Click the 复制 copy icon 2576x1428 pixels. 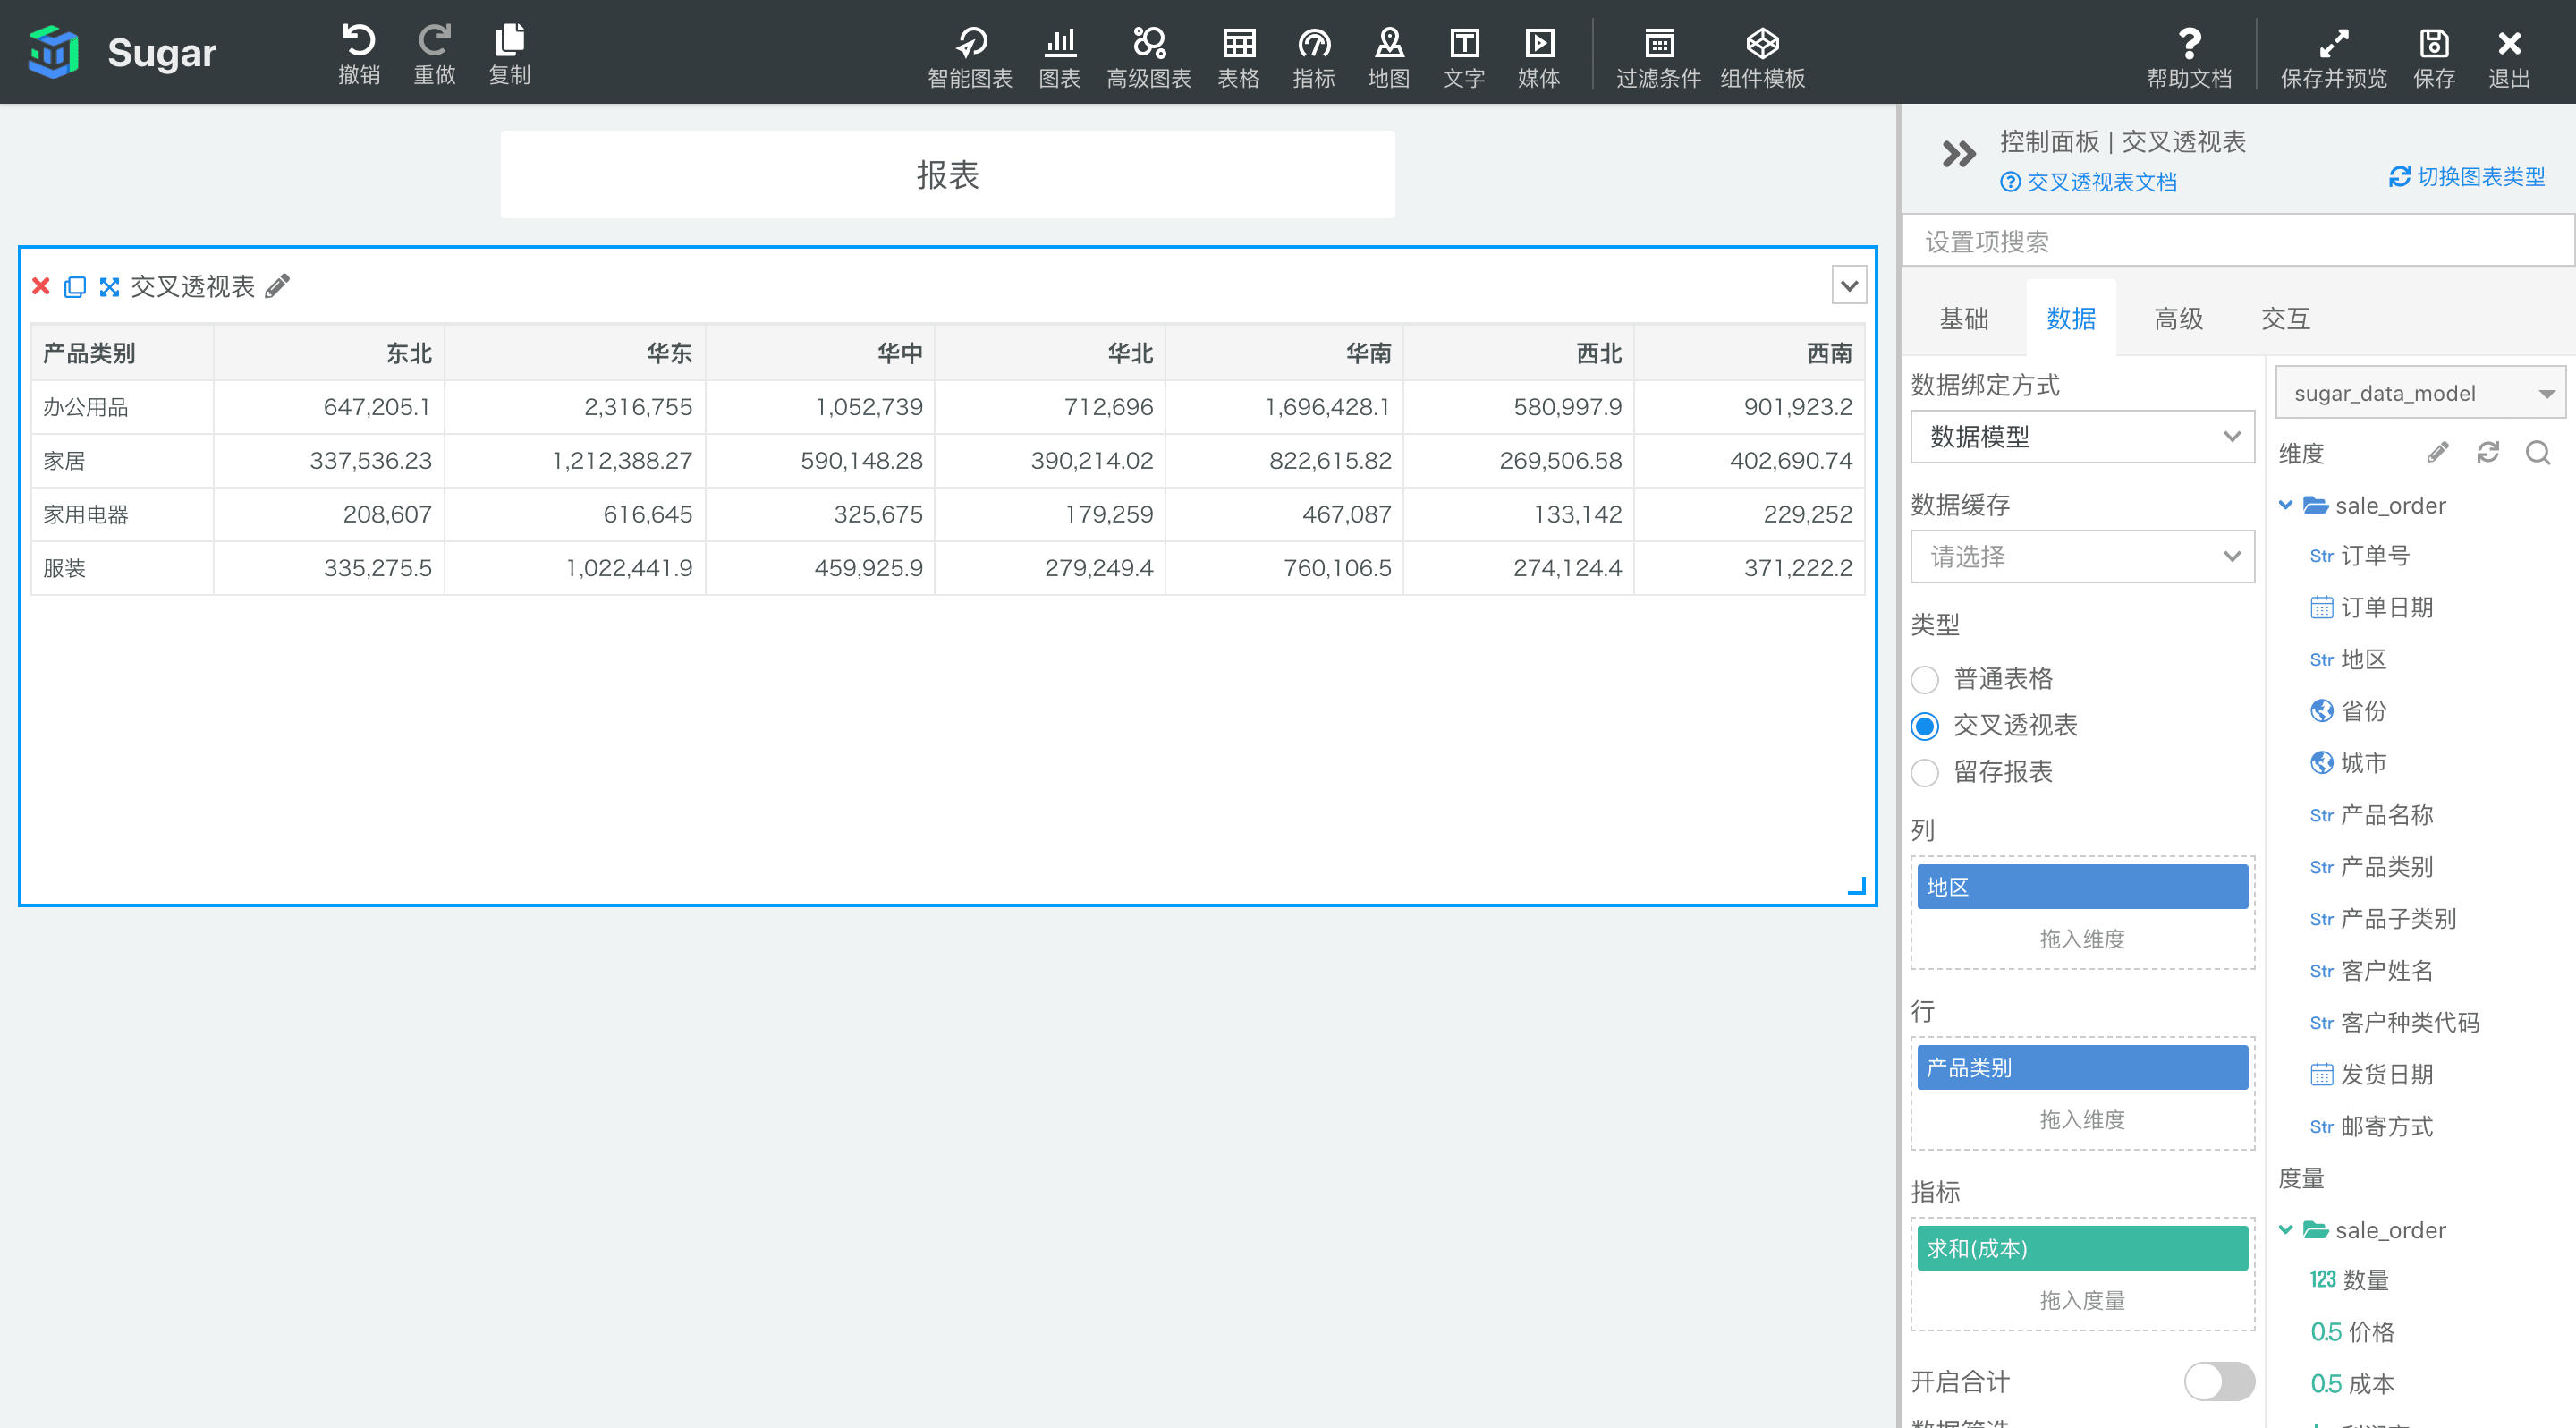tap(509, 41)
